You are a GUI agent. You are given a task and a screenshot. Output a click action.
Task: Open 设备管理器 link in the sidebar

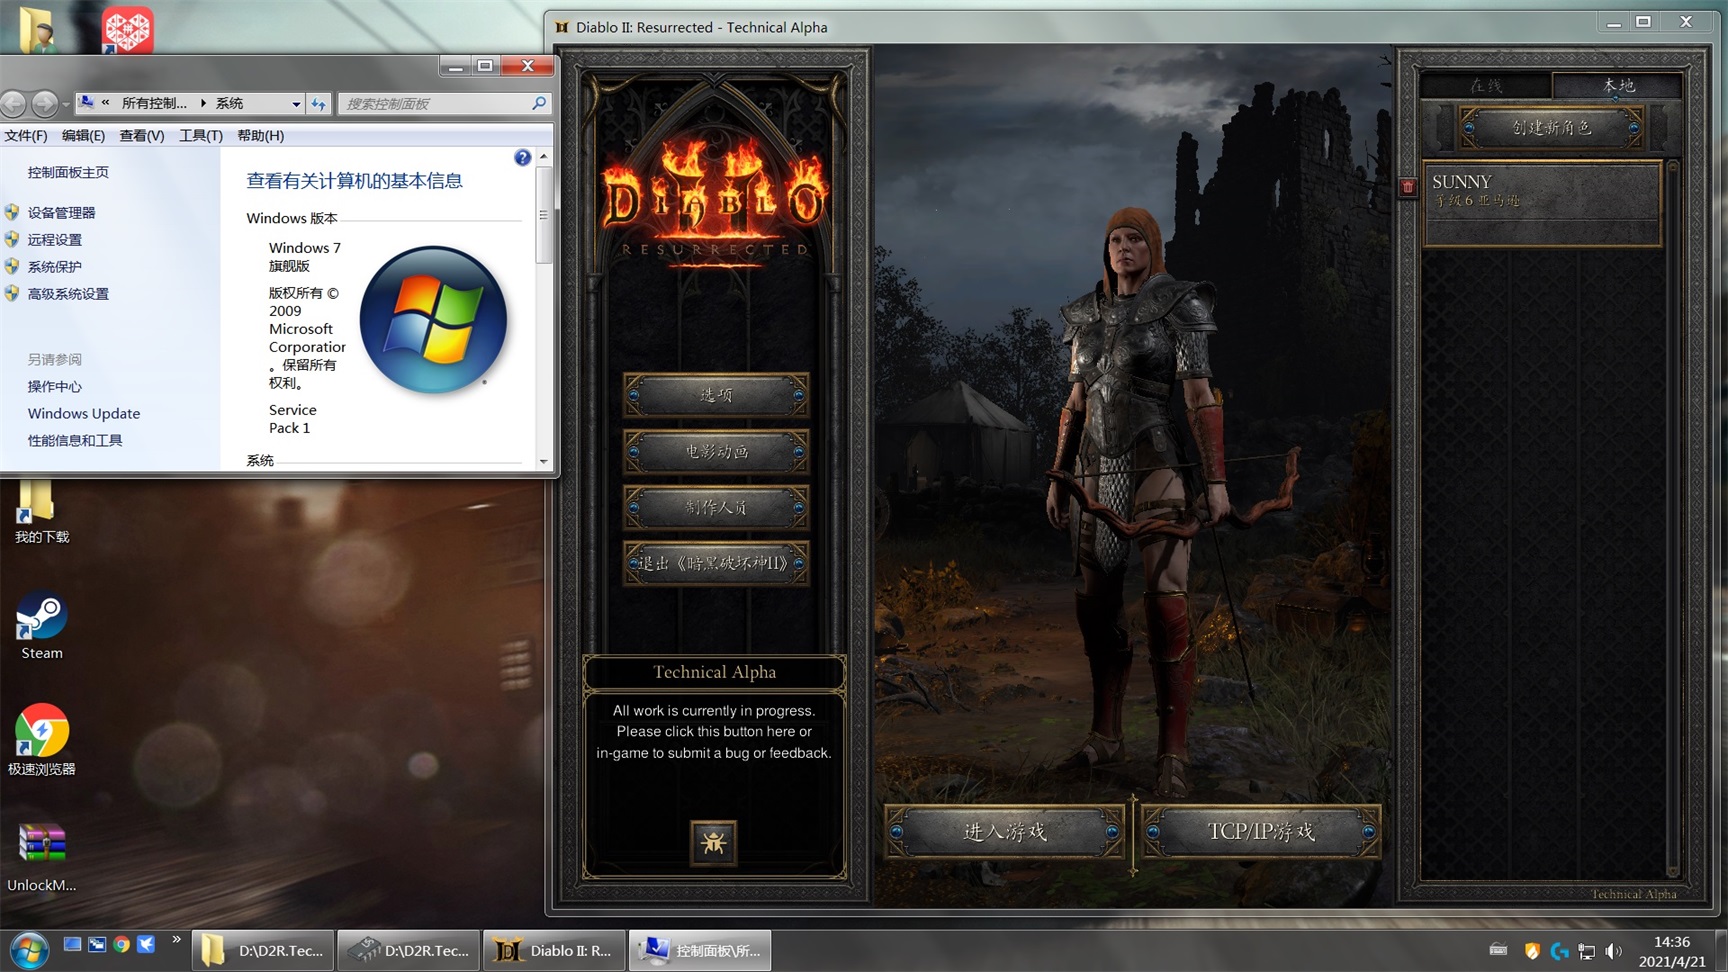61,212
